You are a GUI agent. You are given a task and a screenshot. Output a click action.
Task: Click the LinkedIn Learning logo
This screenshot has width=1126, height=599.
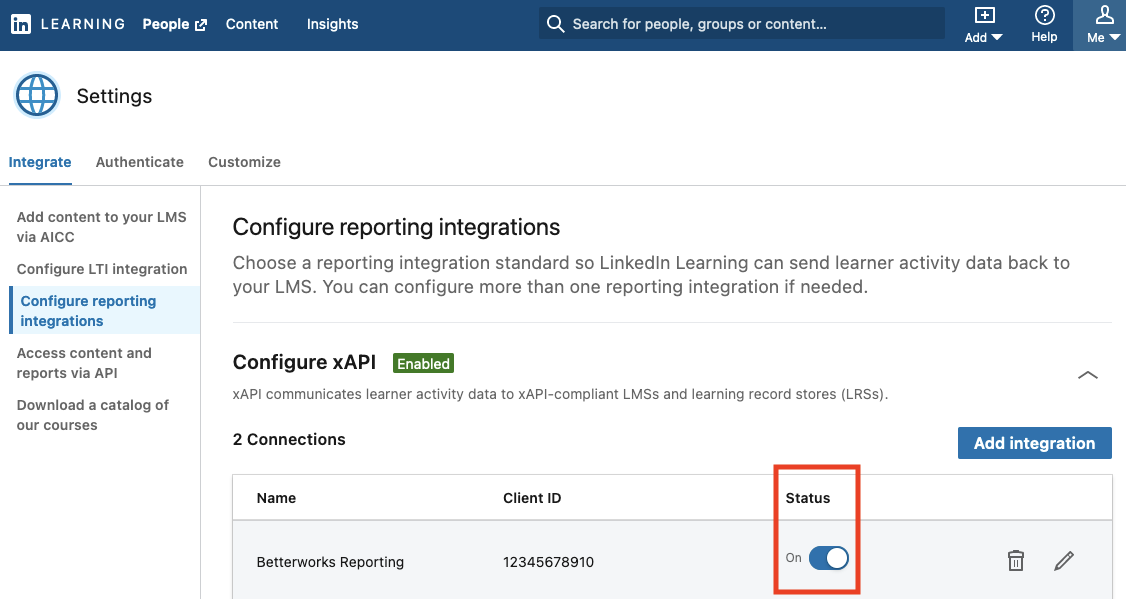pos(21,23)
